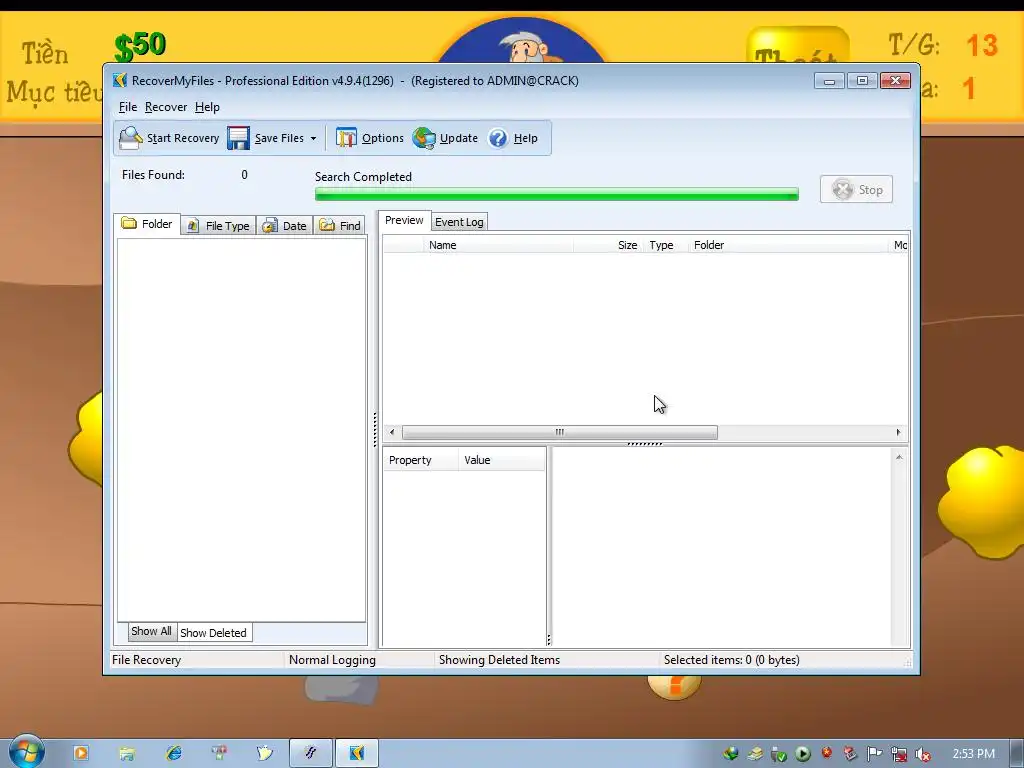Image resolution: width=1024 pixels, height=768 pixels.
Task: Switch to the Folder tab
Action: 147,224
